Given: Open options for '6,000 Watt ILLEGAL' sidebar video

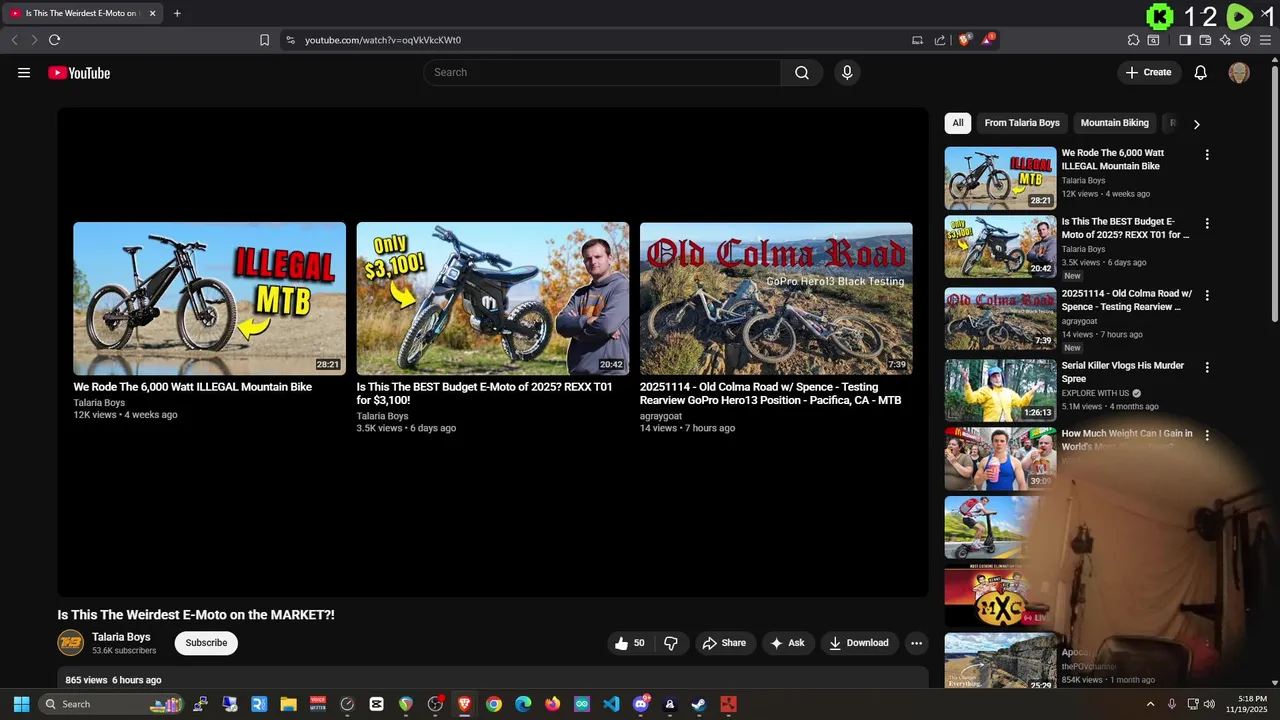Looking at the screenshot, I should coord(1207,155).
